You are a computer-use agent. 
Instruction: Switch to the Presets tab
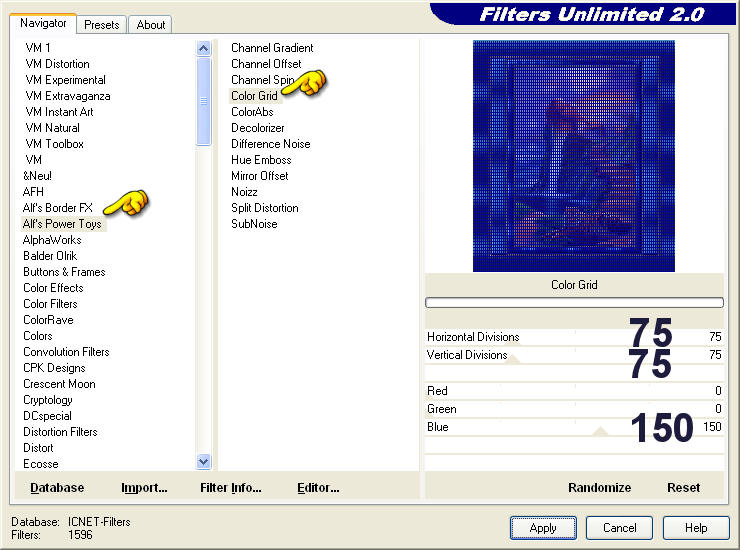point(101,25)
